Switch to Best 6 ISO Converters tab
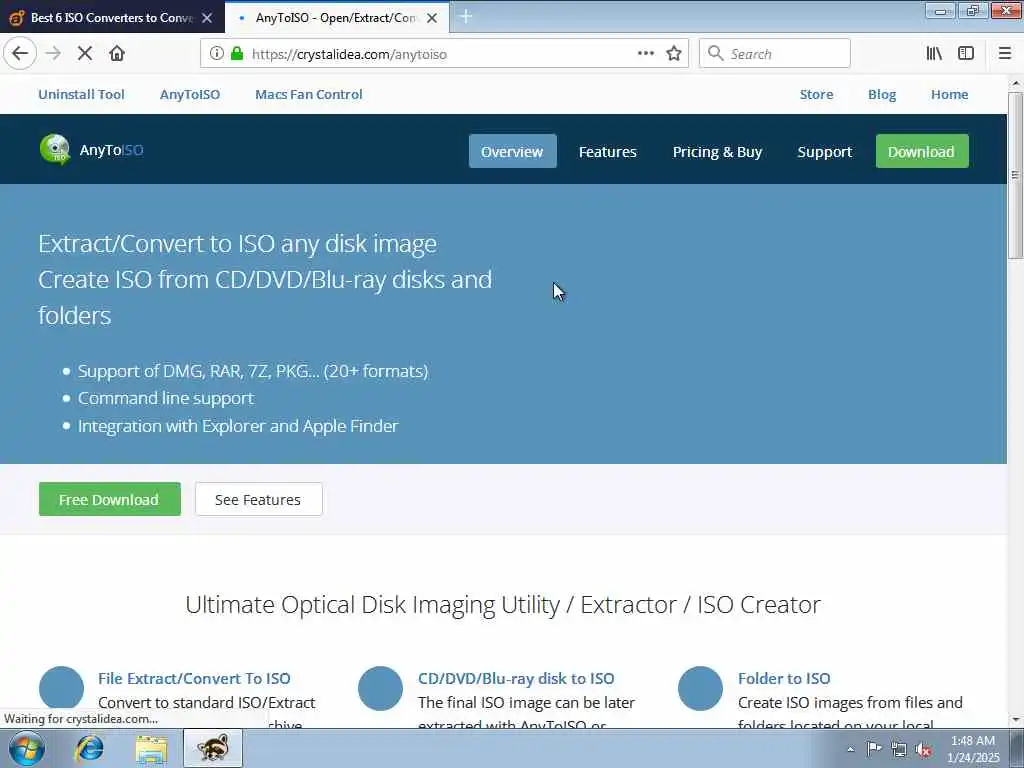Screen dimensions: 1024x768 [x=112, y=18]
